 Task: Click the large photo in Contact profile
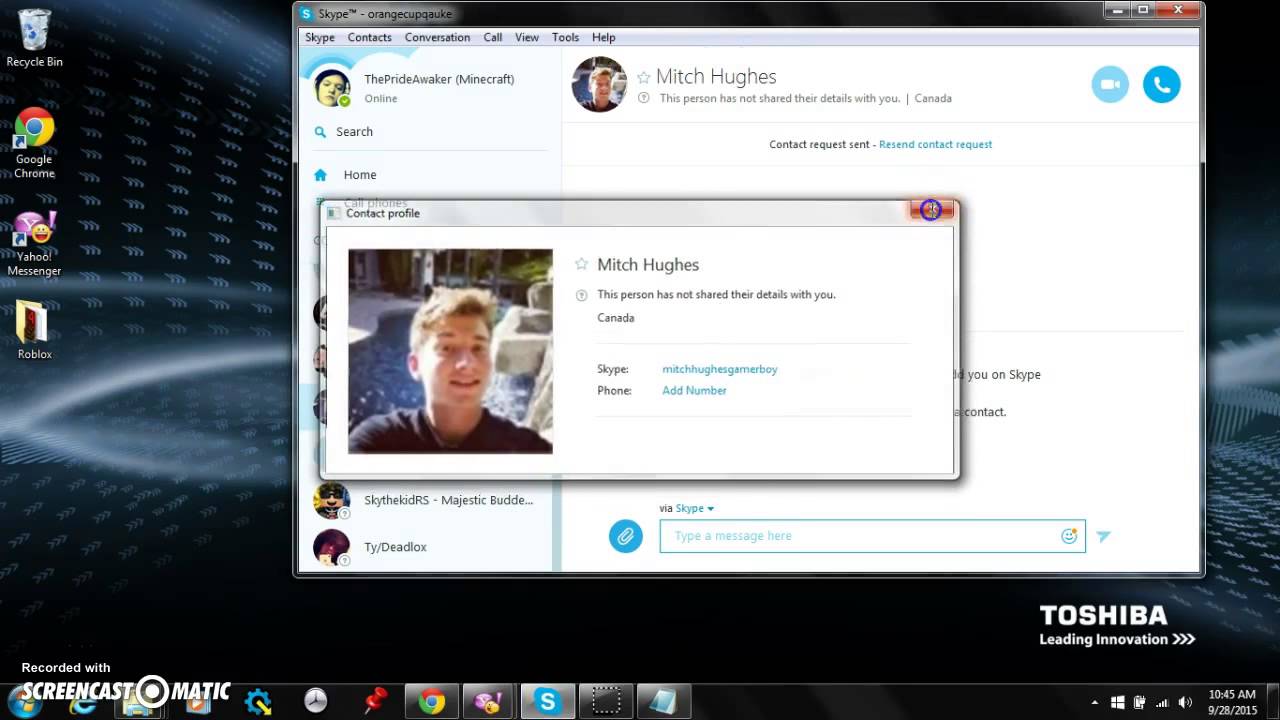coord(450,351)
